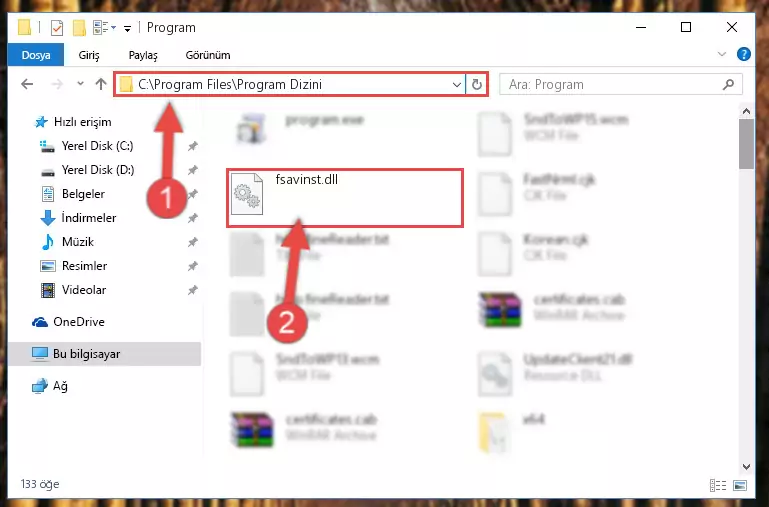Expand the ribbon with the chevron
769x507 pixels.
click(721, 54)
